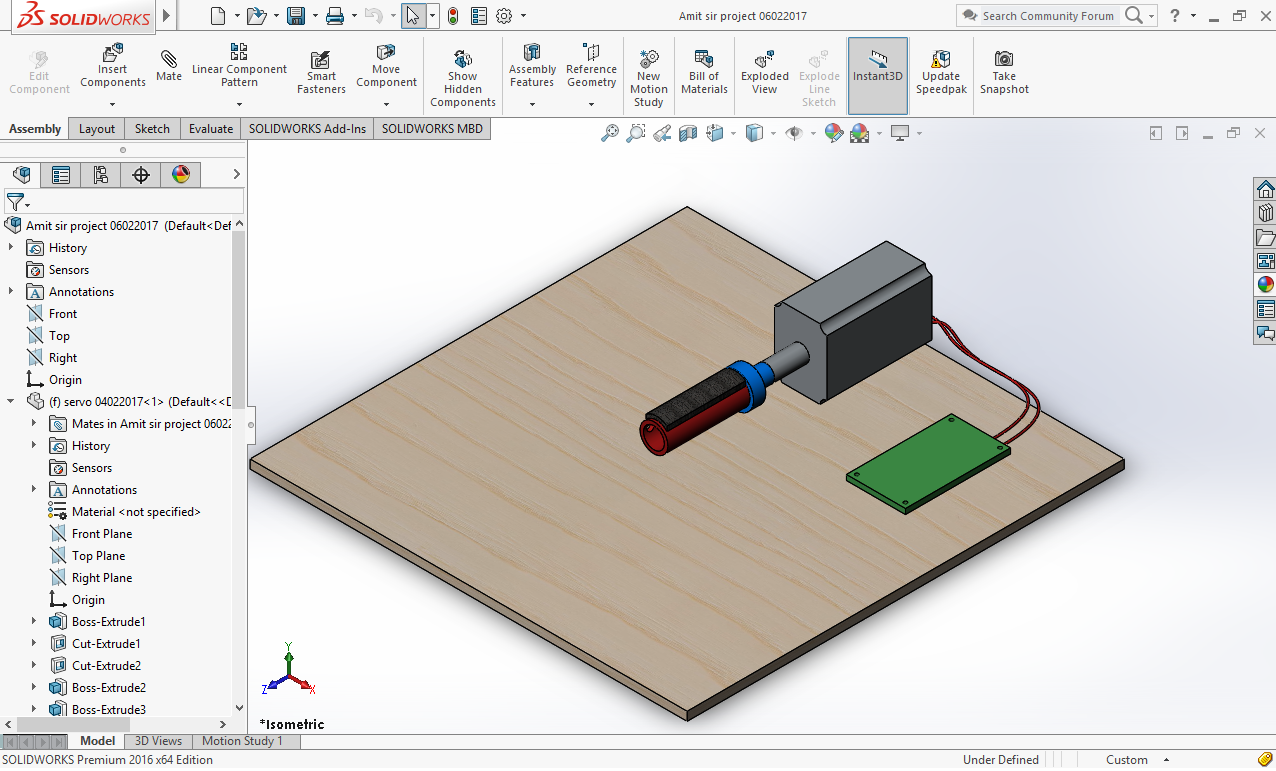Viewport: 1276px width, 771px height.
Task: Open Custom units dropdown in status bar
Action: 1165,760
